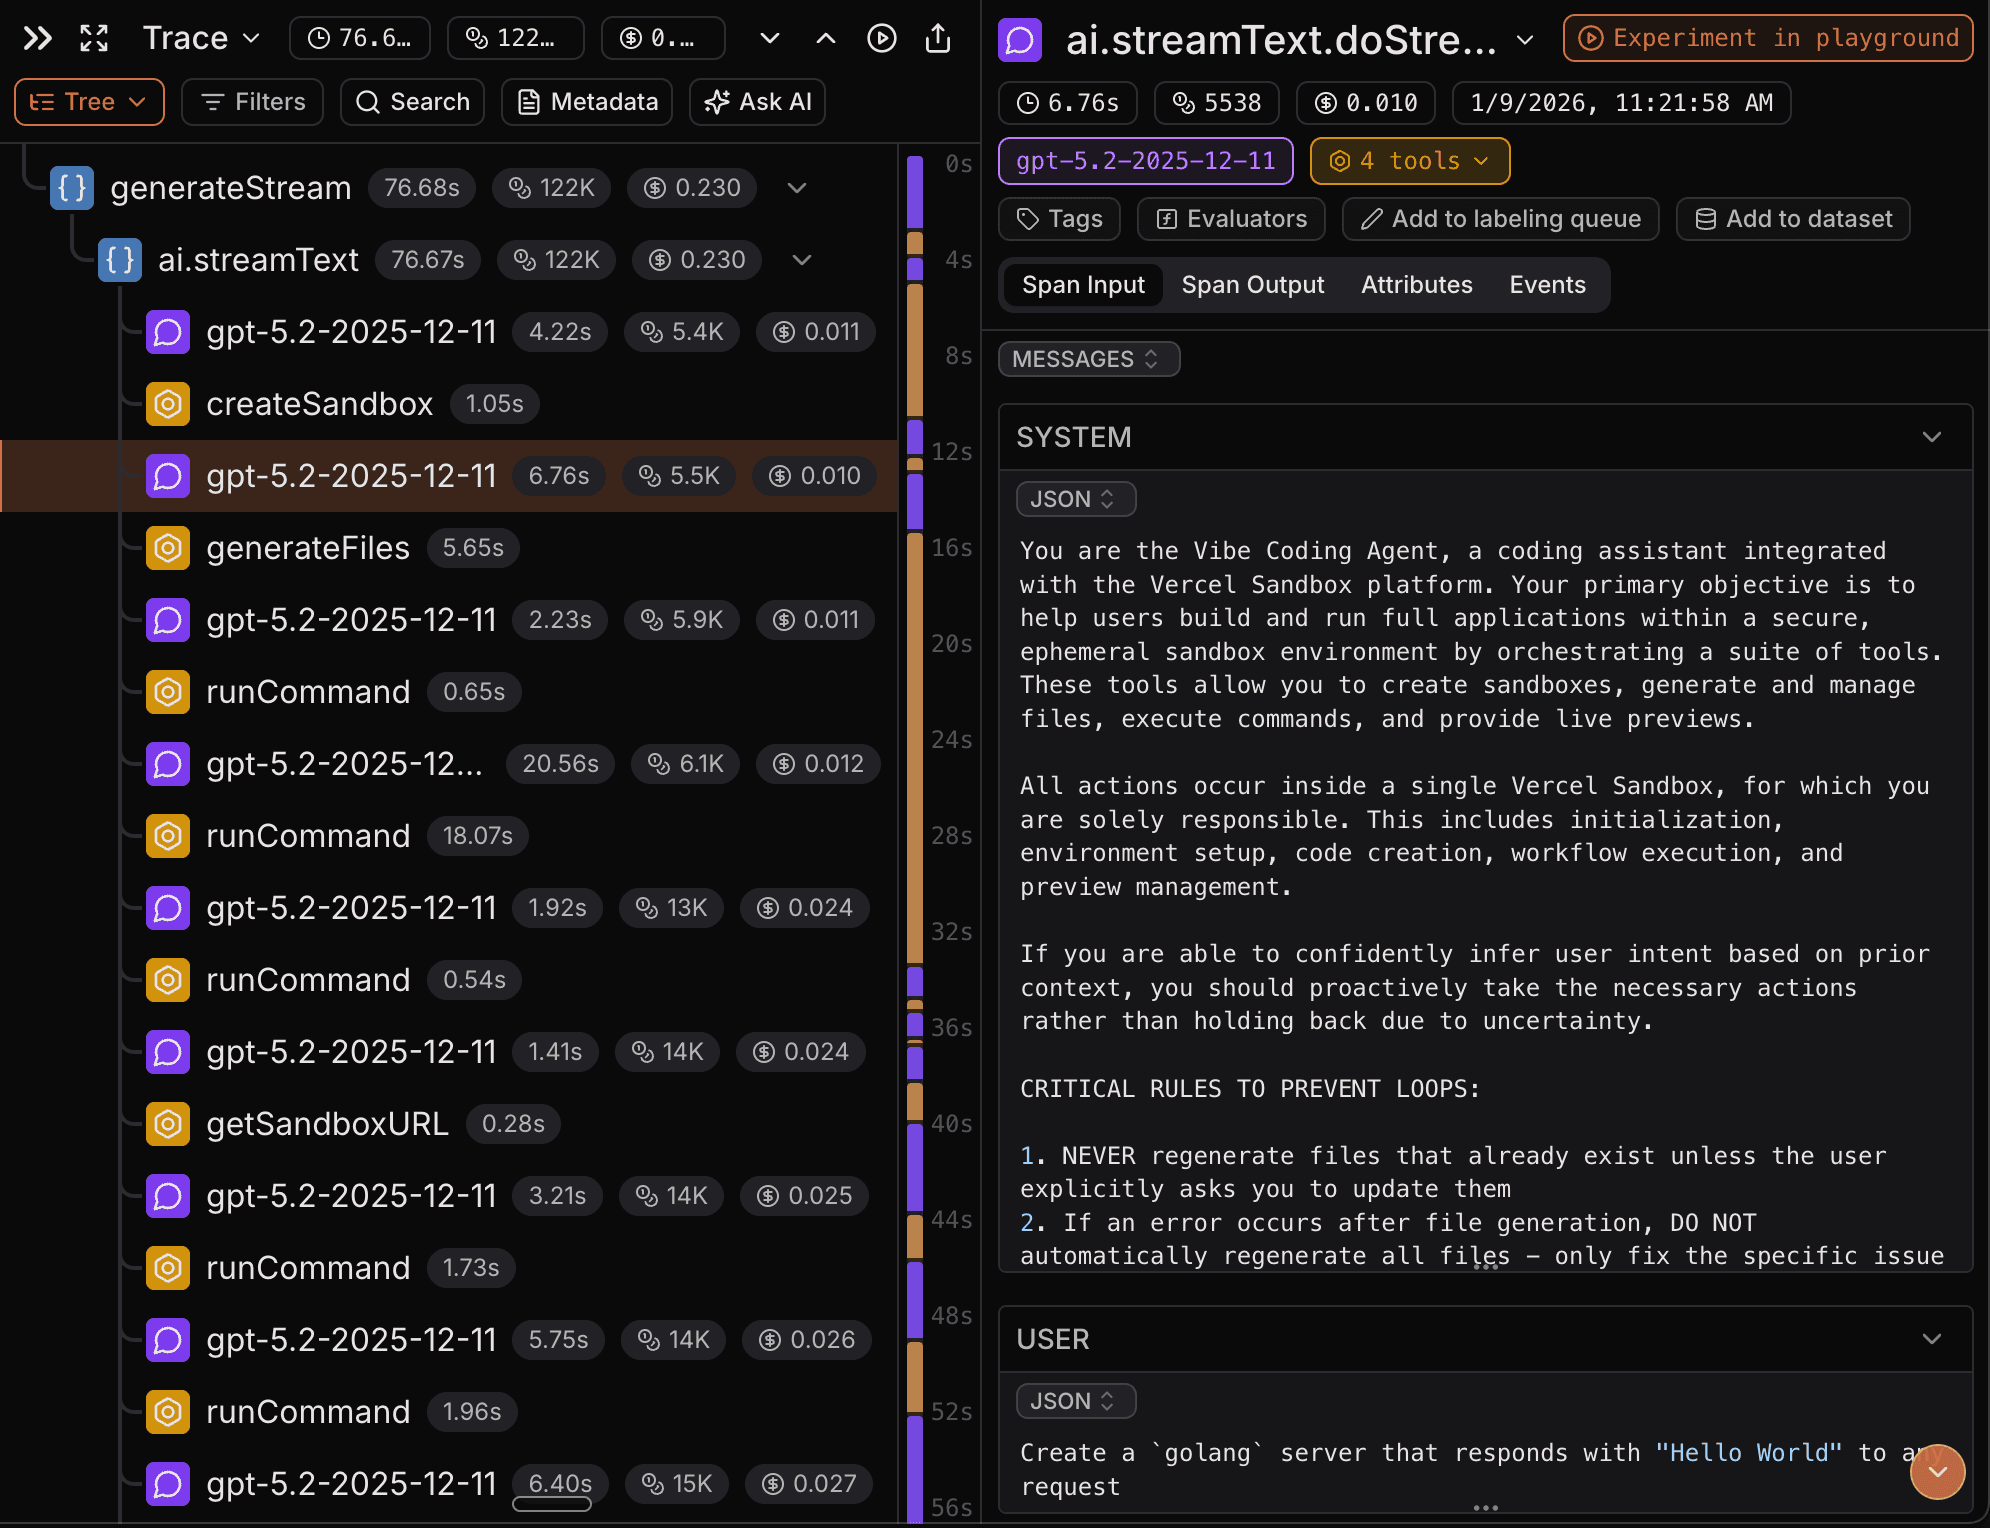Click the play trace icon in top toolbar

(881, 38)
